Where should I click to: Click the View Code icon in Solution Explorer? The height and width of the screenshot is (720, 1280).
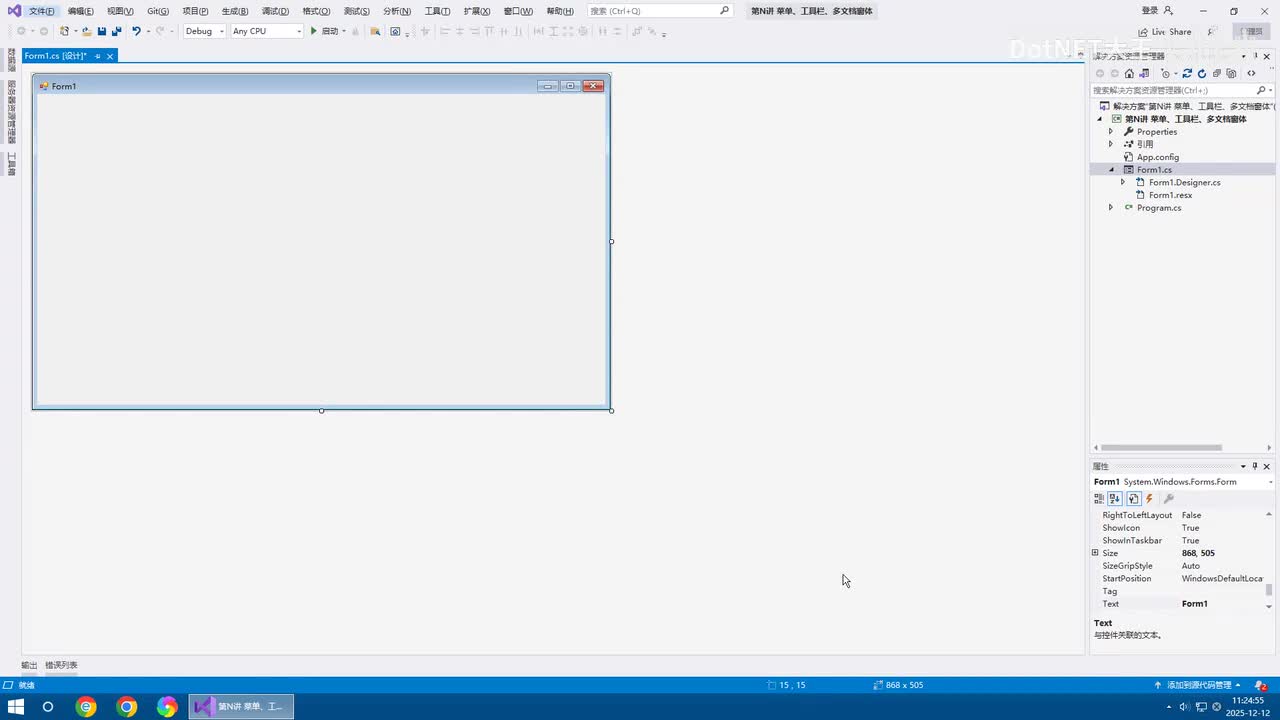[x=1251, y=73]
